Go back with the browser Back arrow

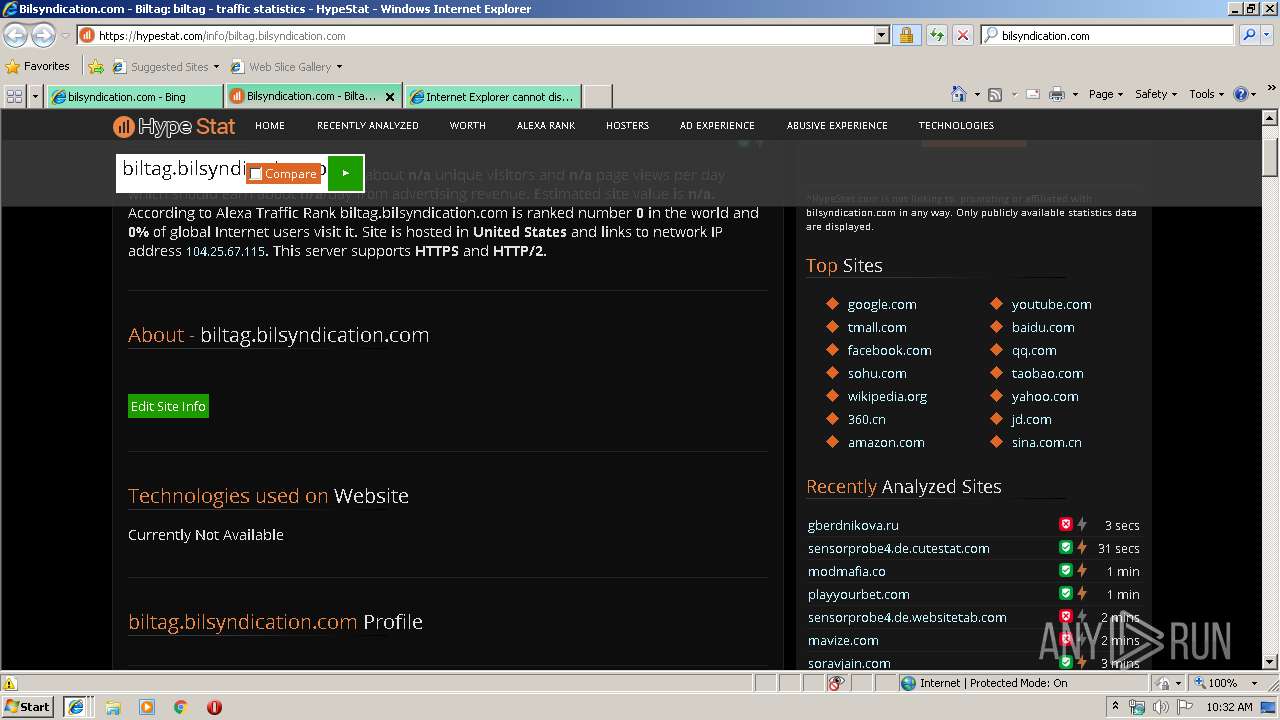(x=15, y=35)
